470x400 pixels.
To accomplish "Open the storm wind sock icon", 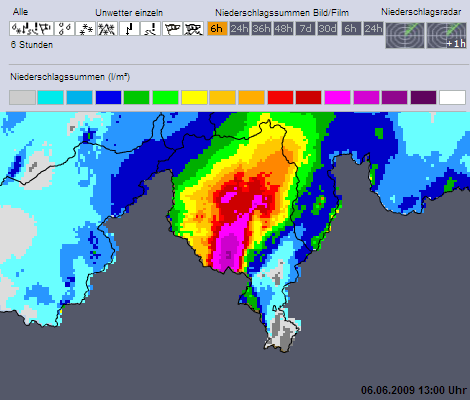I will (194, 29).
